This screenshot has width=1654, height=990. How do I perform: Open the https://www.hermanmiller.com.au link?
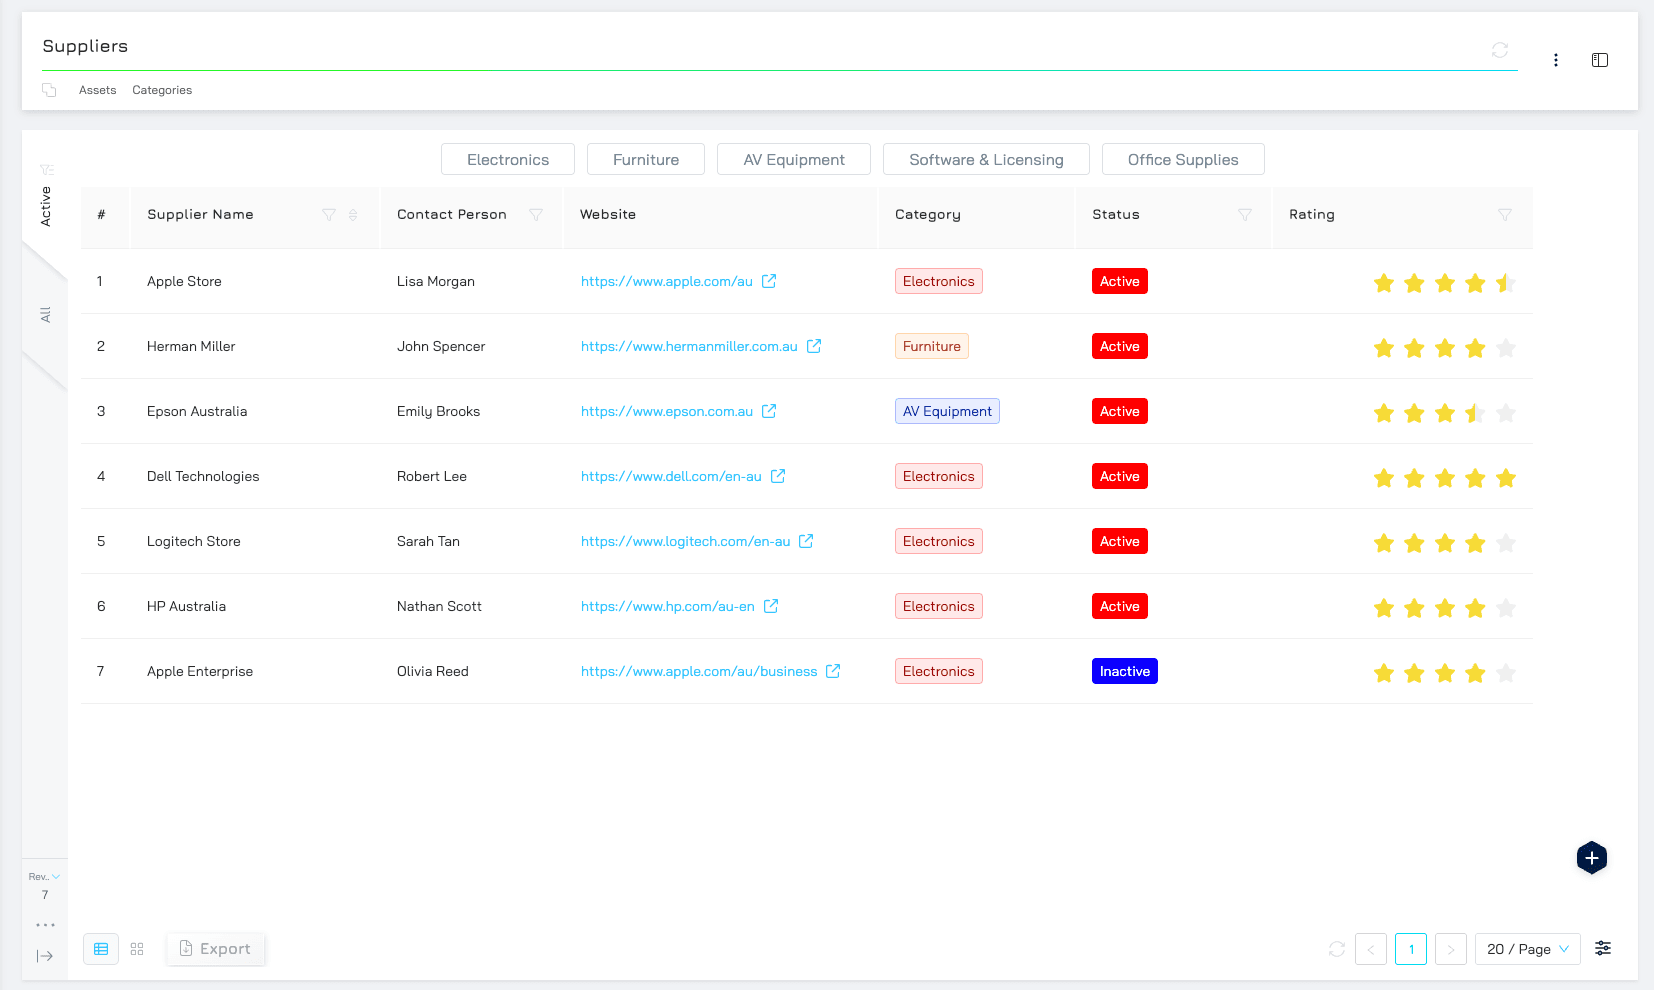point(689,346)
